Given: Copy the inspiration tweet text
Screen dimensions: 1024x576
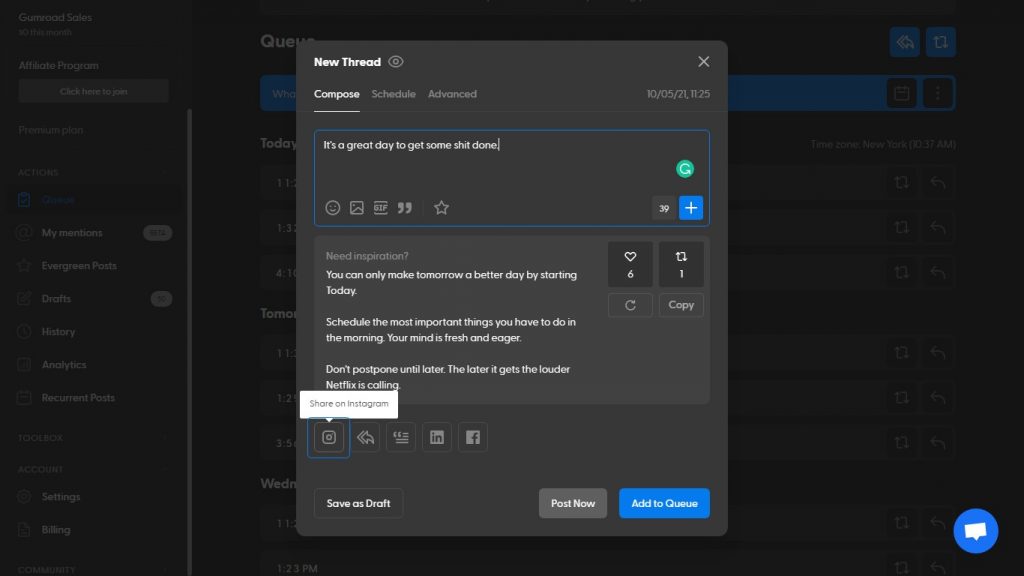Looking at the screenshot, I should coord(681,305).
